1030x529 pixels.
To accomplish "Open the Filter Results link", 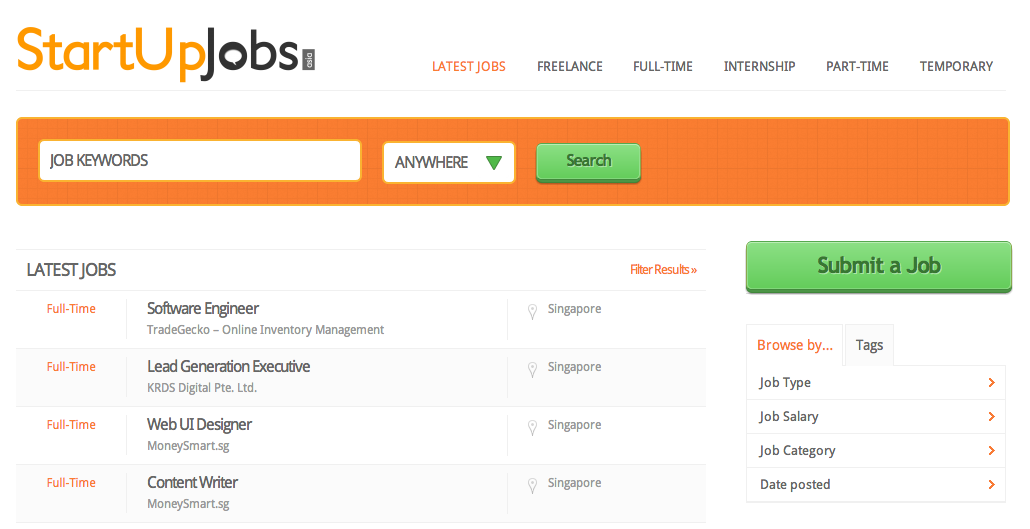I will pyautogui.click(x=663, y=270).
